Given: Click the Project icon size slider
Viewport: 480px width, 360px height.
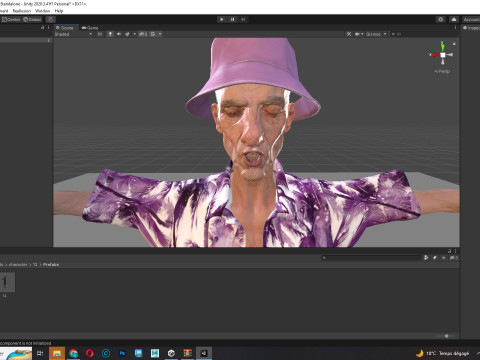Looking at the screenshot, I should point(447,336).
